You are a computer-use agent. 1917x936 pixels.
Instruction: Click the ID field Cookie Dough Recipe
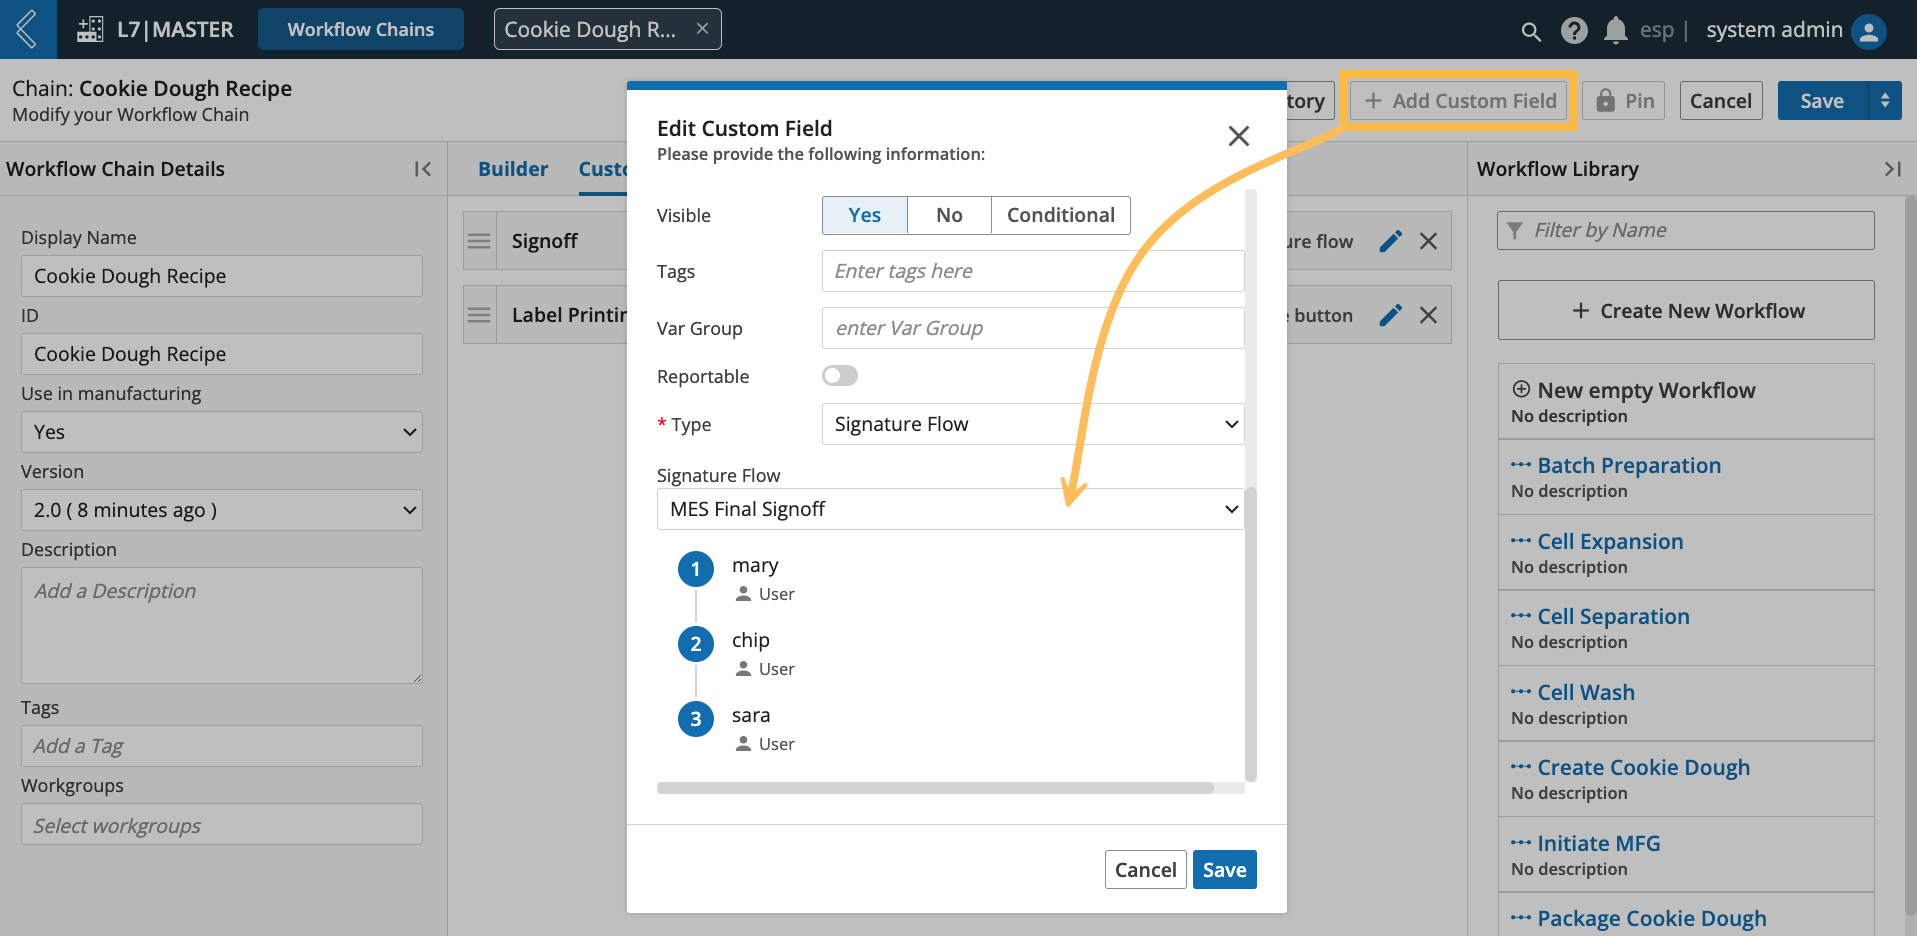222,354
